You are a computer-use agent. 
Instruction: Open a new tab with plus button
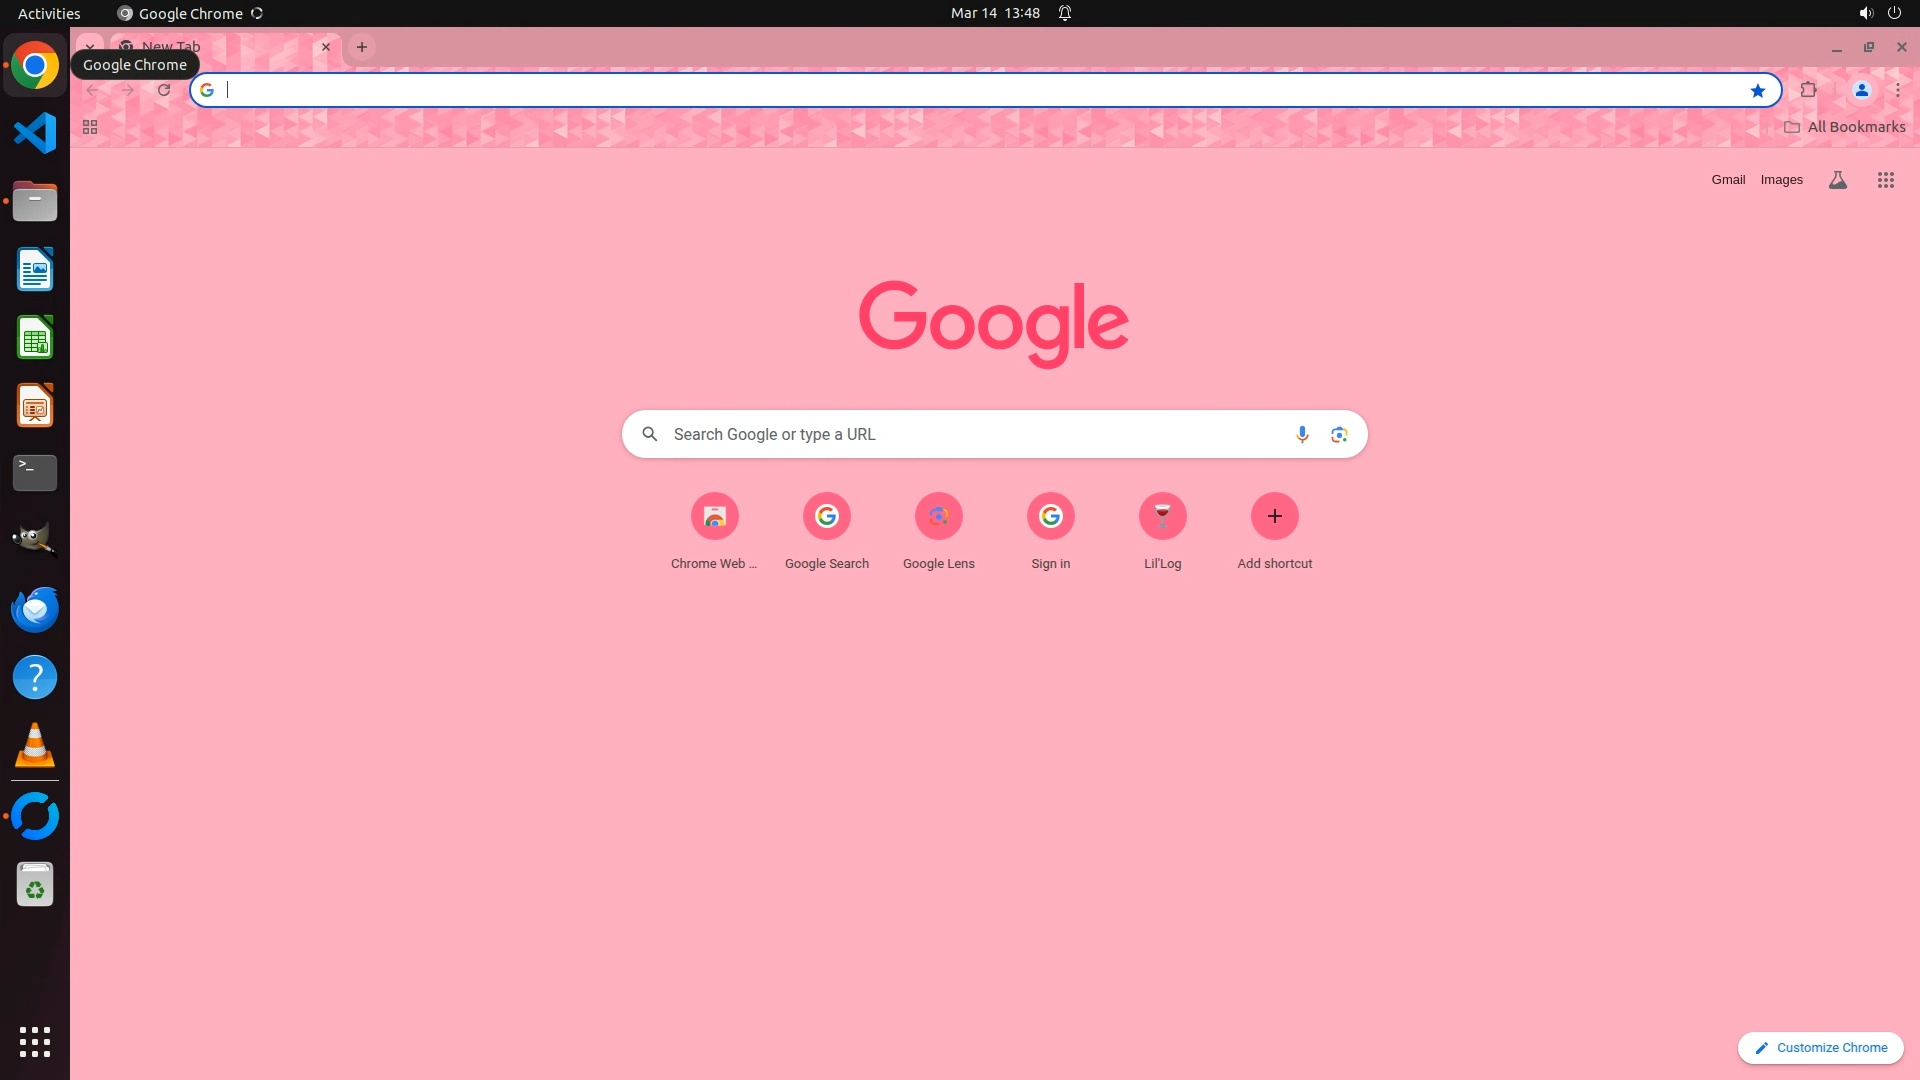click(362, 47)
